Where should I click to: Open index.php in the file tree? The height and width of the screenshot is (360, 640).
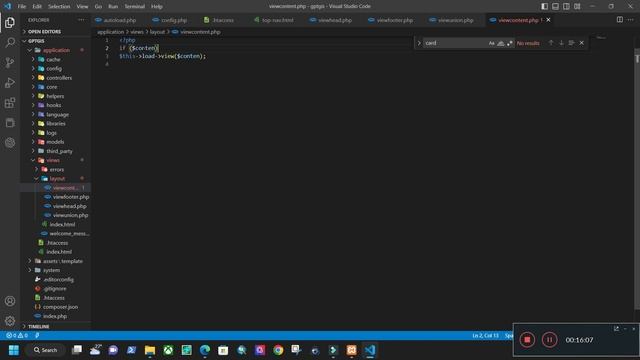[56, 316]
